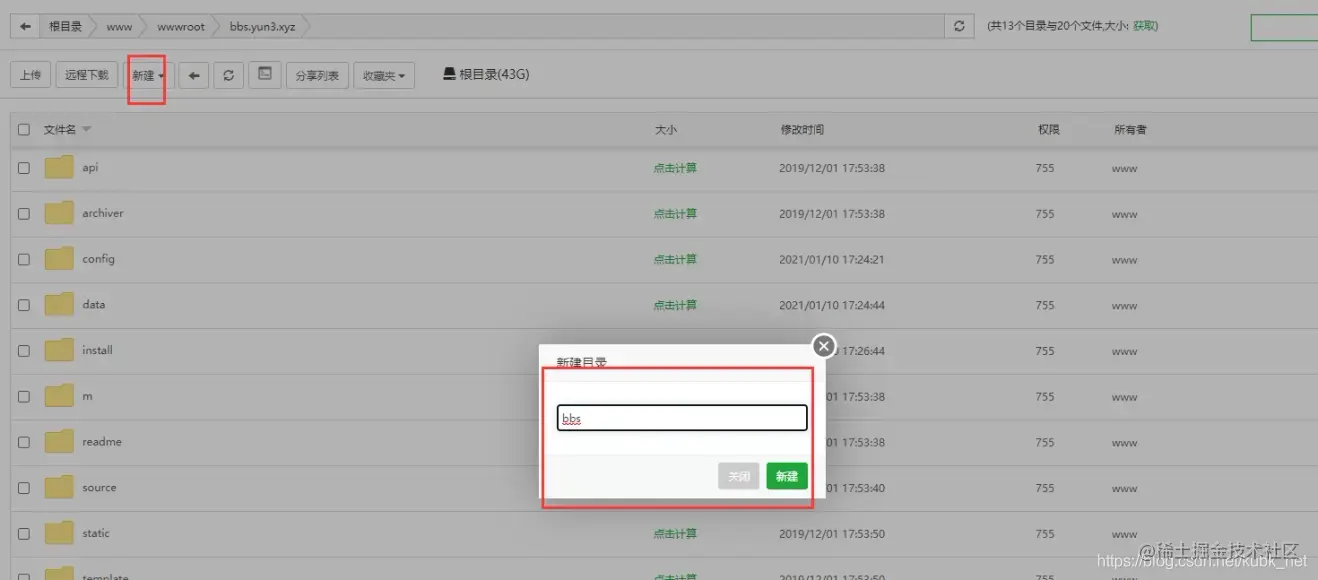Toggle the select-all checkbox in the header
Viewport: 1318px width, 580px height.
pos(24,130)
